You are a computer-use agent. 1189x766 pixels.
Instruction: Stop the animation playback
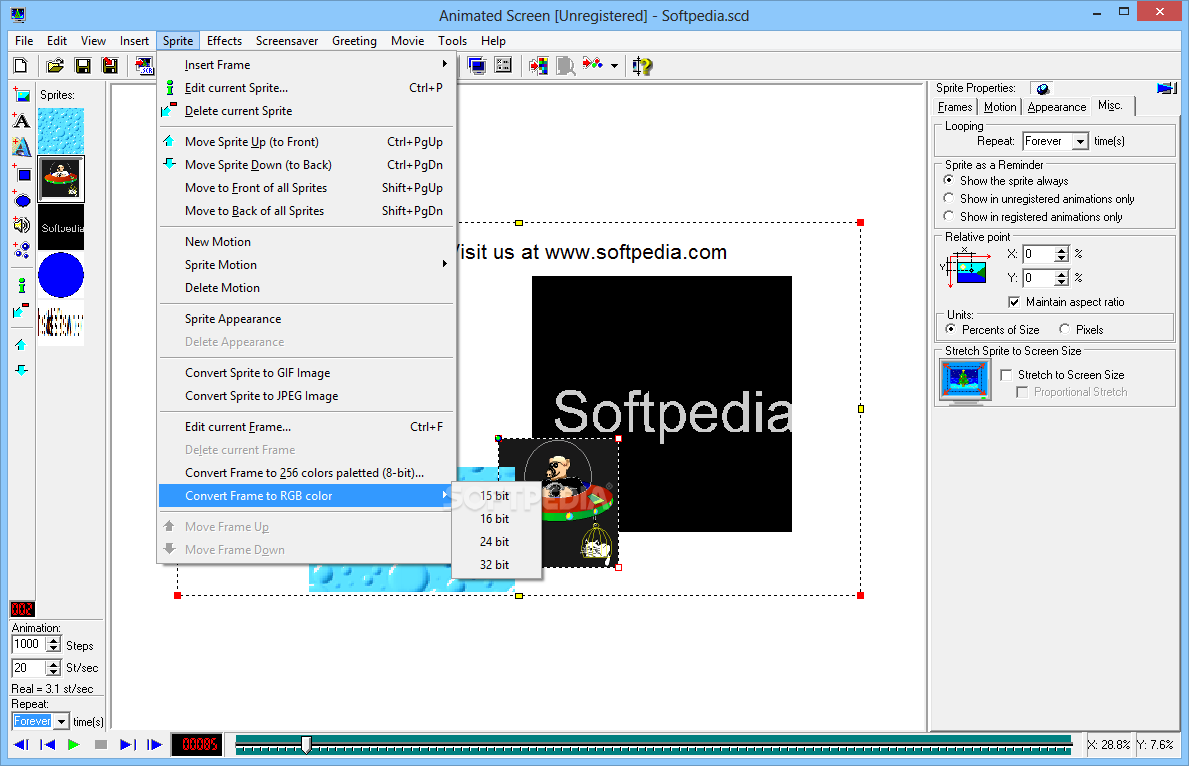point(100,745)
